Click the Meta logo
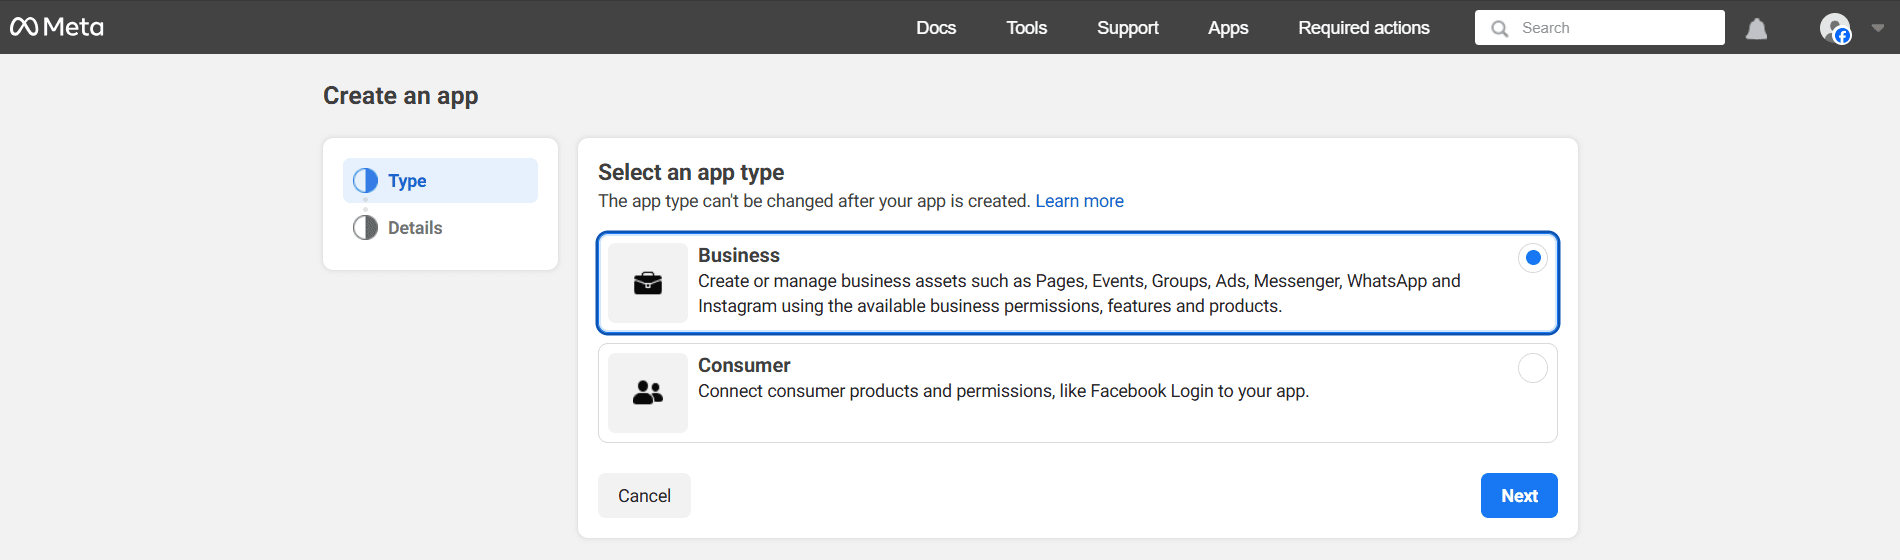 click(57, 27)
